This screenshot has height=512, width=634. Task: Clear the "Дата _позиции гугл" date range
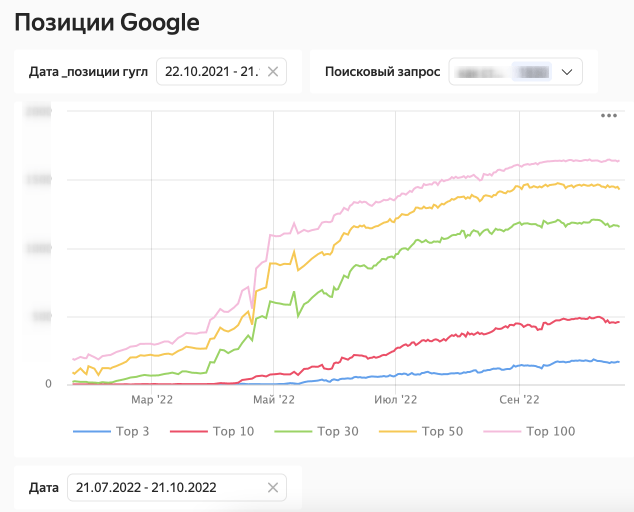(273, 72)
